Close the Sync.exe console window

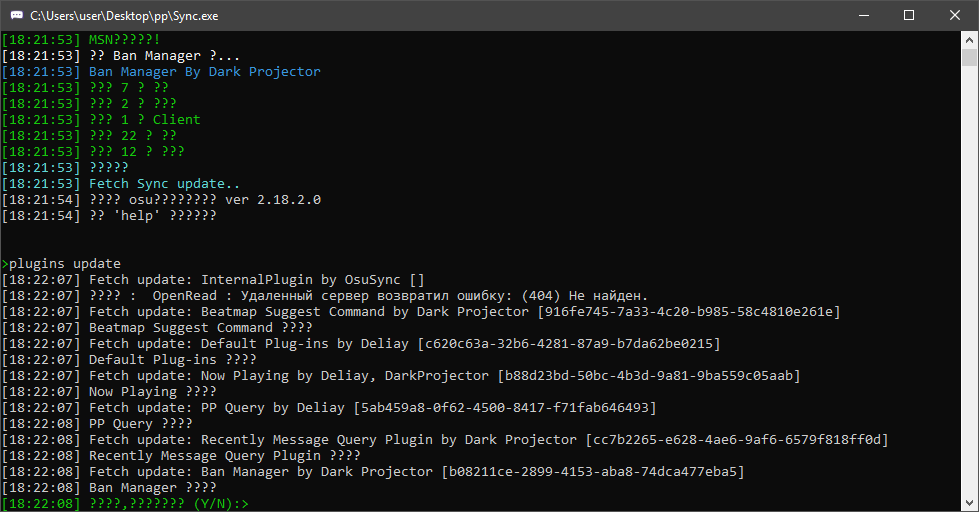tap(955, 15)
